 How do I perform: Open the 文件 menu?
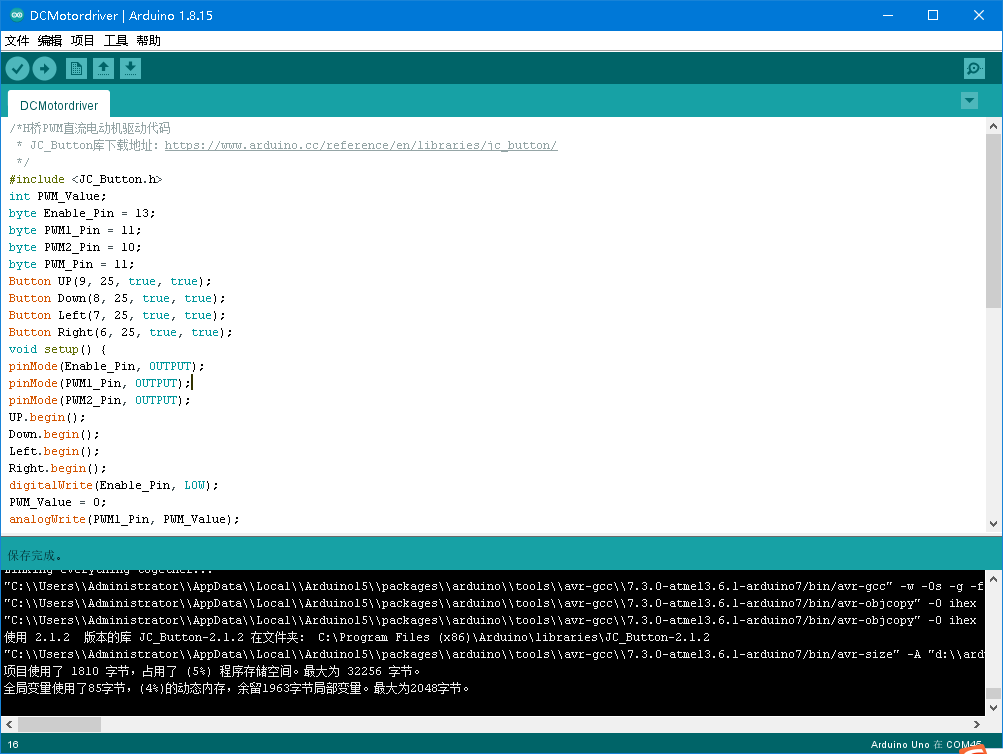click(x=17, y=41)
